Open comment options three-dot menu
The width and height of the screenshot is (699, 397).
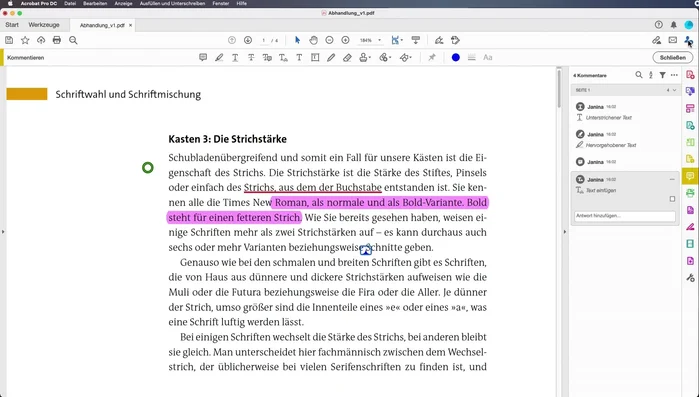[674, 75]
